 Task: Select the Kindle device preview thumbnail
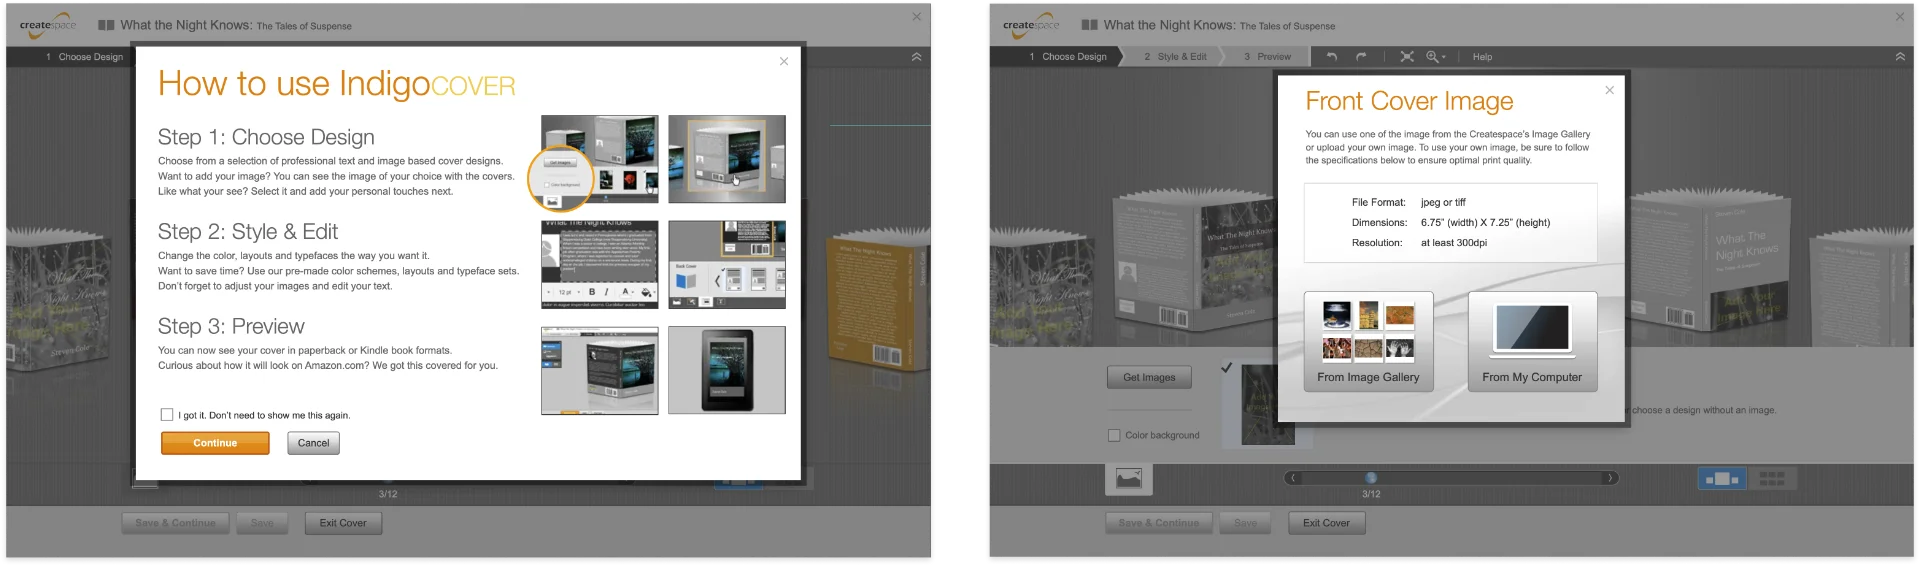pyautogui.click(x=726, y=370)
